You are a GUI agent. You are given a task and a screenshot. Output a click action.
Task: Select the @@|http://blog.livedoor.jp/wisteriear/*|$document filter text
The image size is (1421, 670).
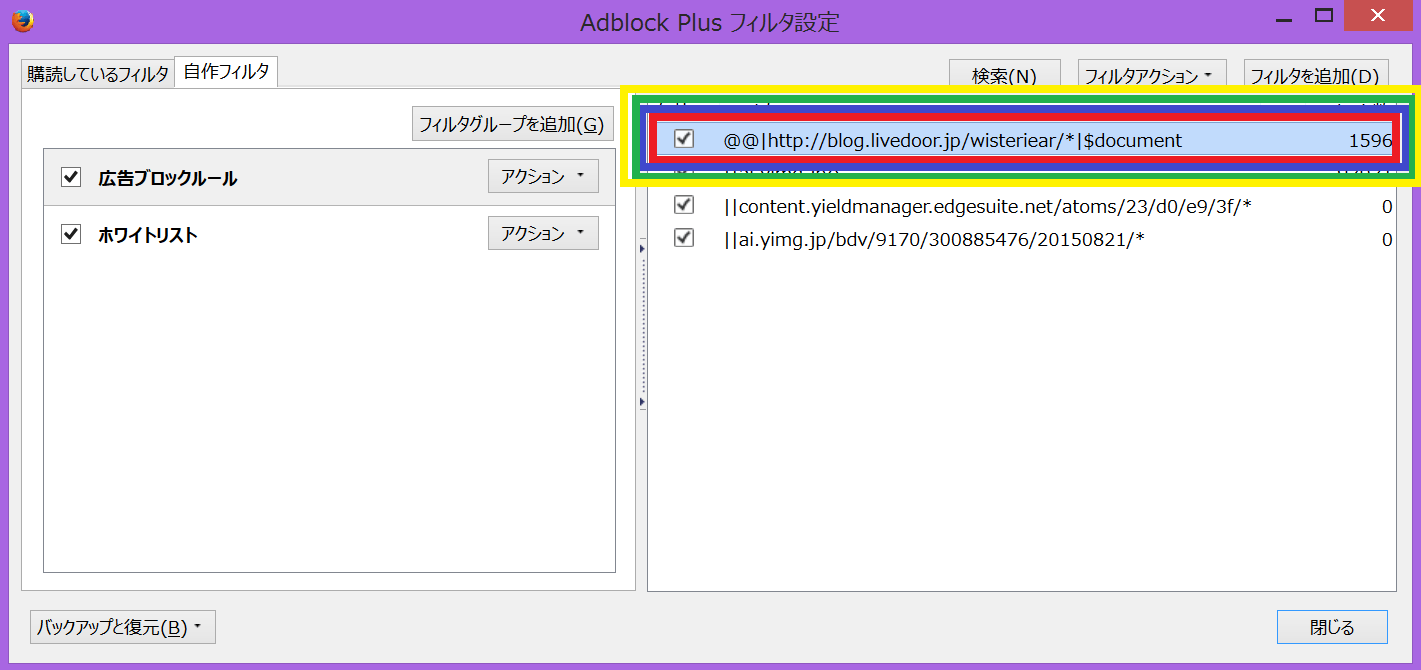pyautogui.click(x=953, y=141)
